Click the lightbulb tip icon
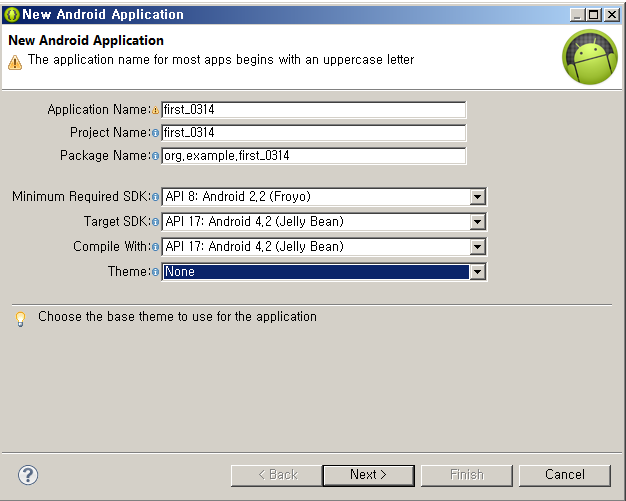 point(20,319)
